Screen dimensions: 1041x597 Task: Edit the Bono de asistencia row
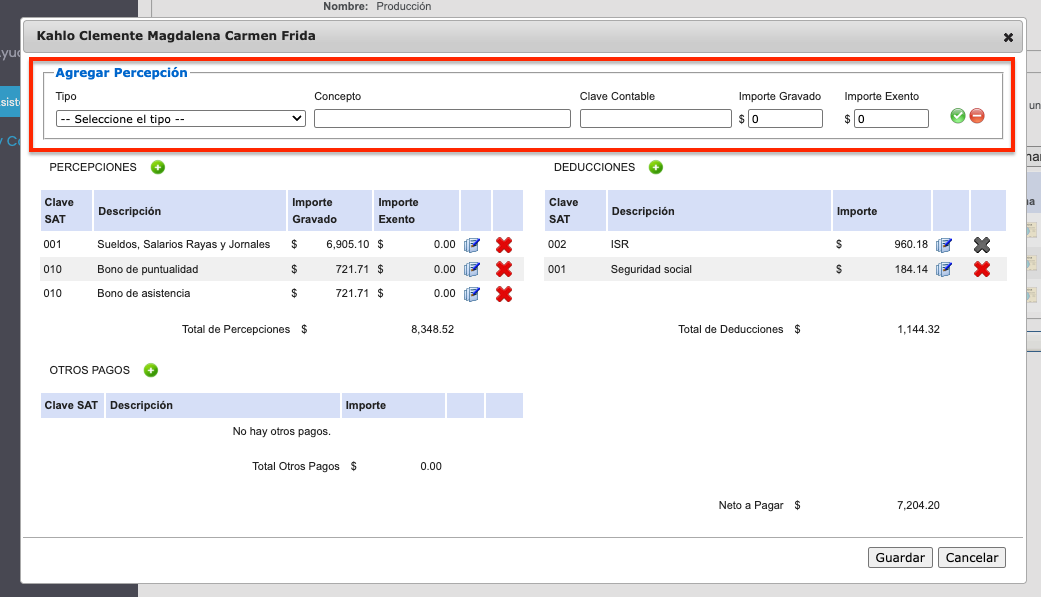[472, 294]
